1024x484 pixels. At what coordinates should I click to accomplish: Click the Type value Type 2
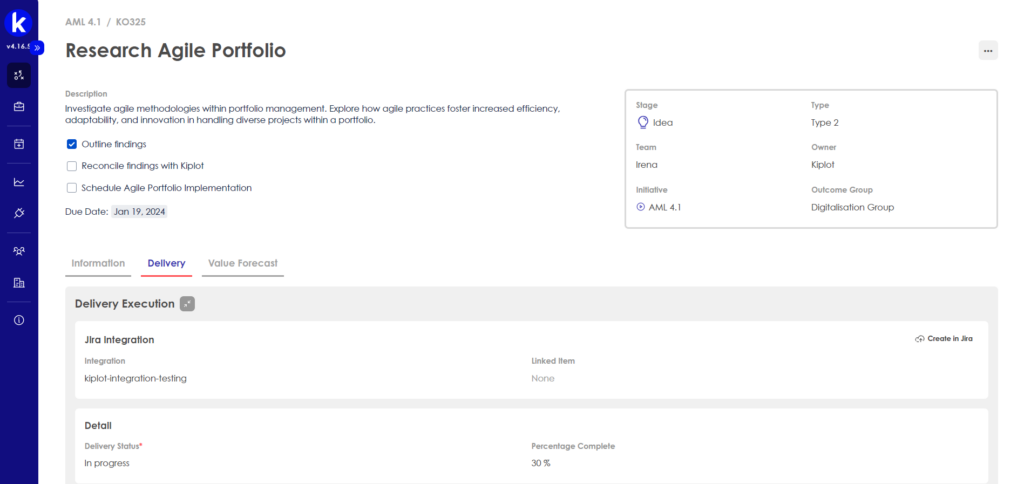pos(825,122)
